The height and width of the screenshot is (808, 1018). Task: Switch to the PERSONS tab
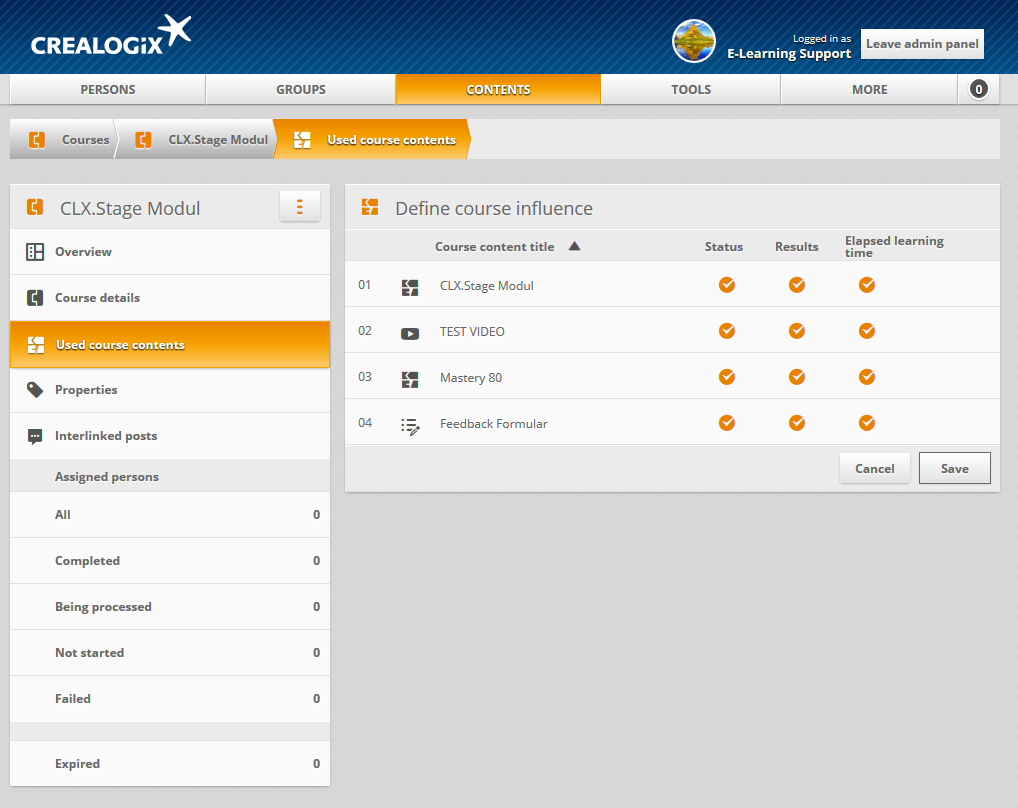(108, 89)
